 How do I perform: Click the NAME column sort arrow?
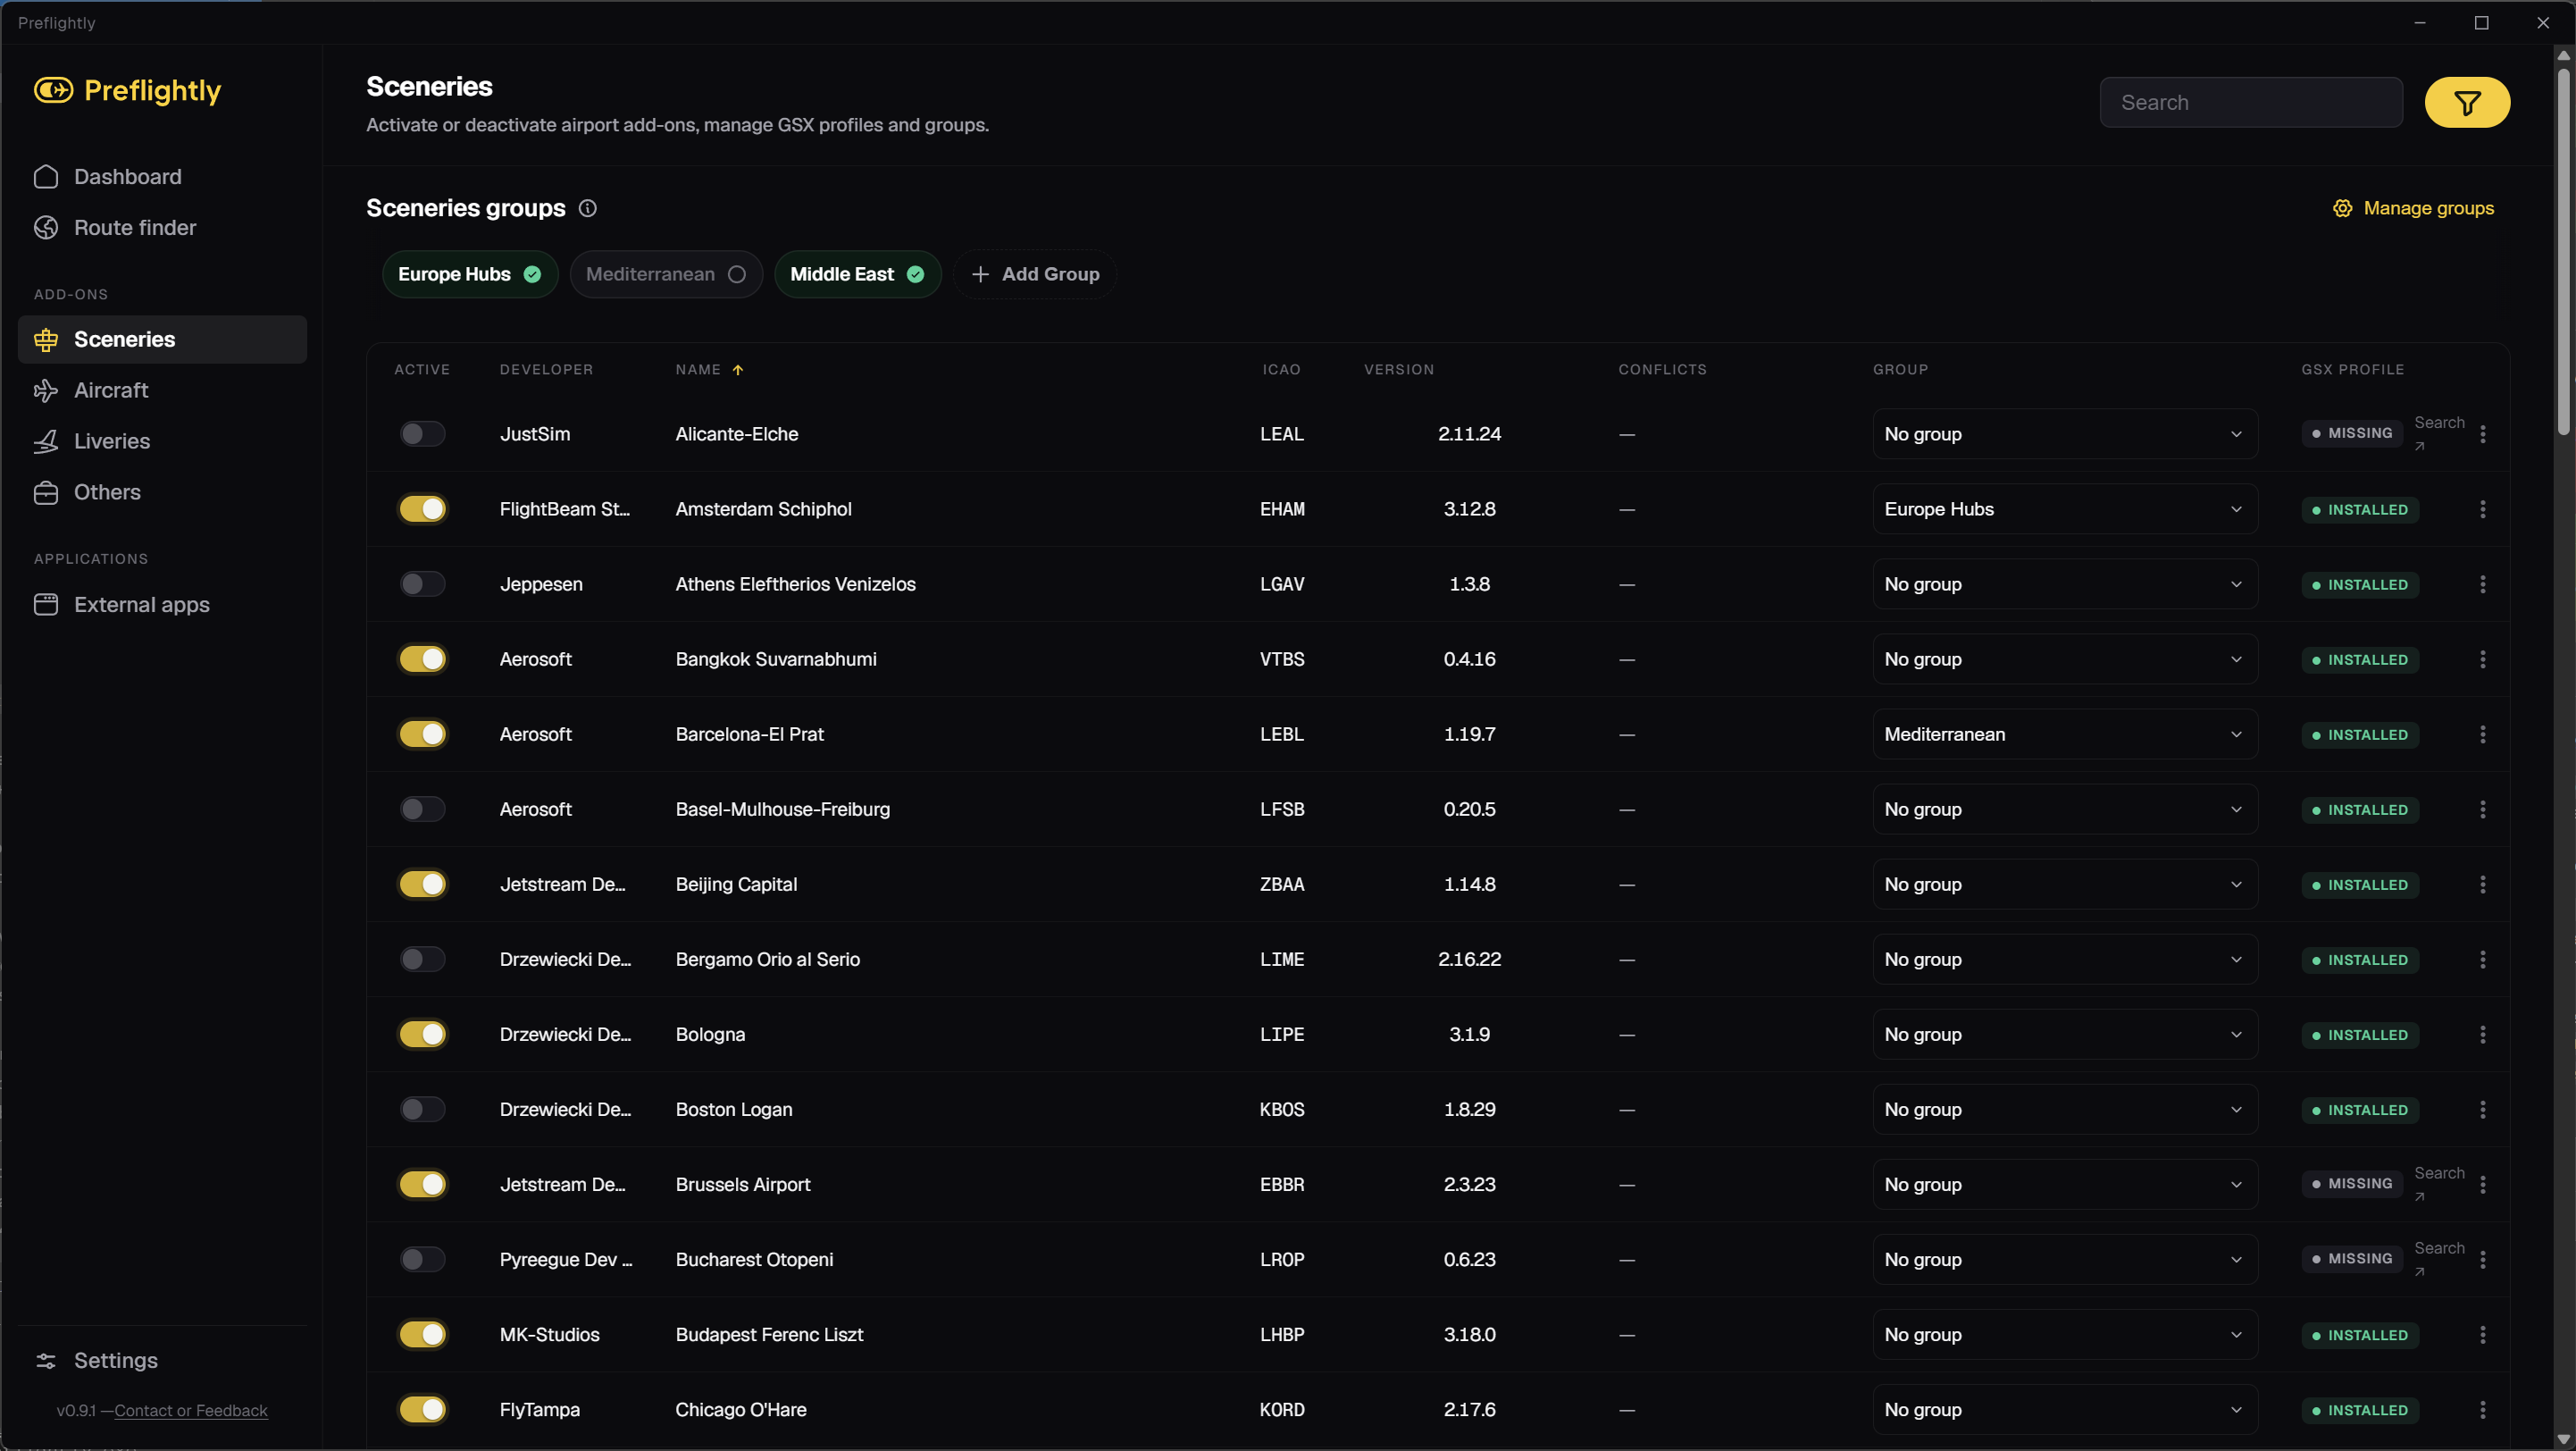[738, 369]
